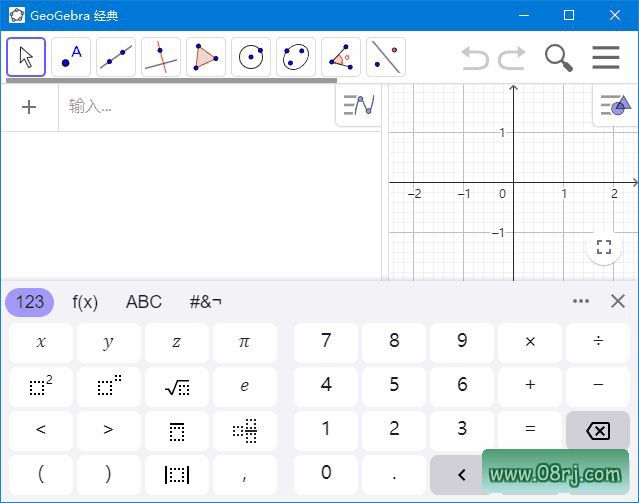Screen dimensions: 639x503
Task: Tap the decimal point key
Action: click(394, 474)
